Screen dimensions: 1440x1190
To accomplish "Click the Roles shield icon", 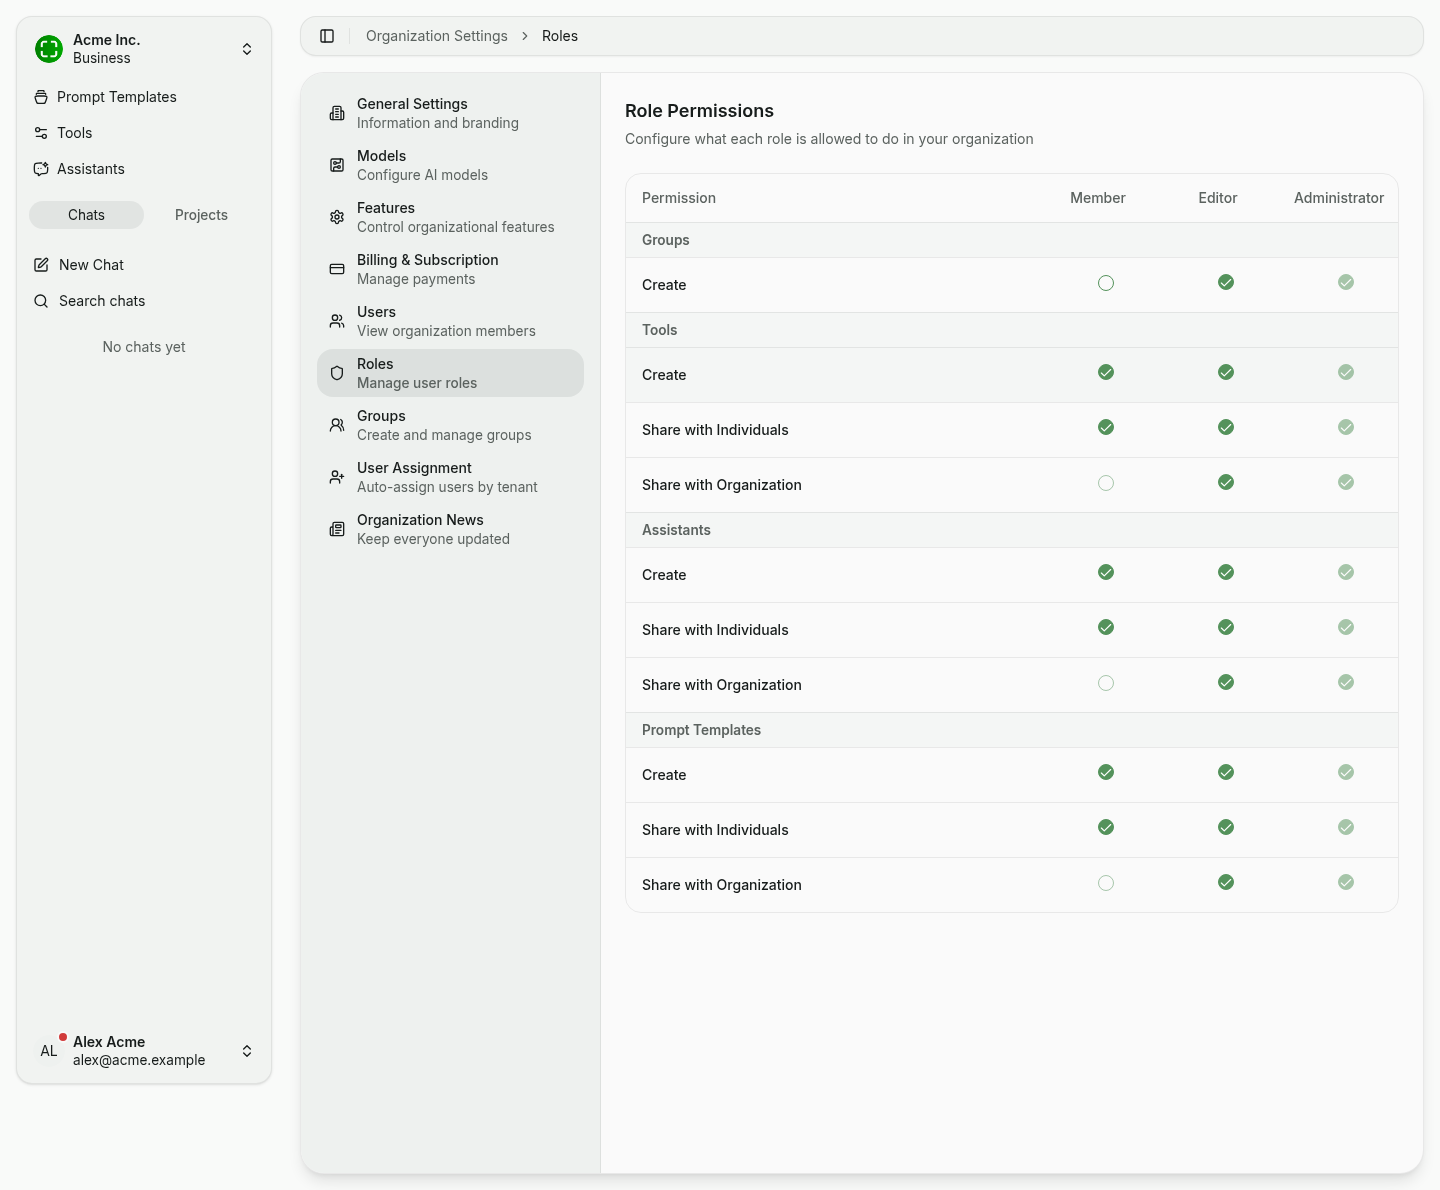I will pyautogui.click(x=337, y=373).
